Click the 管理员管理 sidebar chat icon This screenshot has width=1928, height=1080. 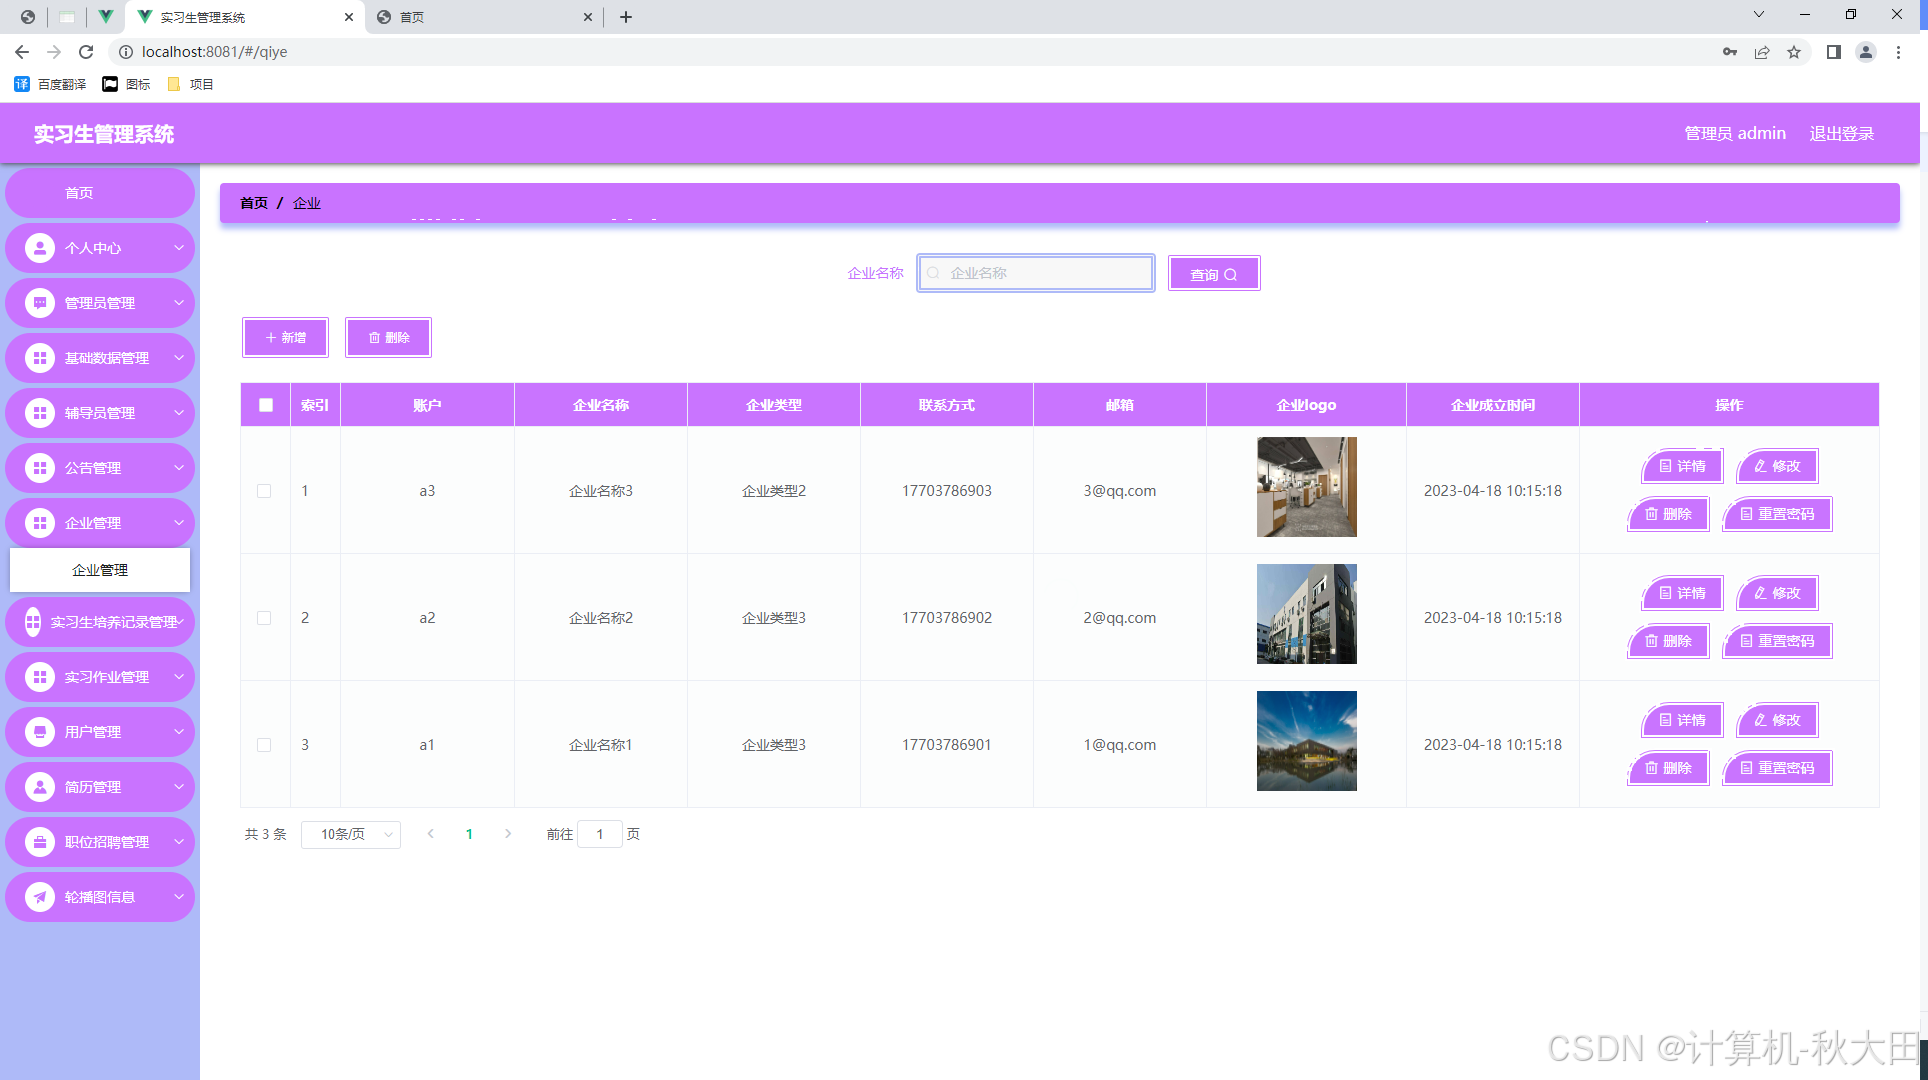[x=40, y=303]
